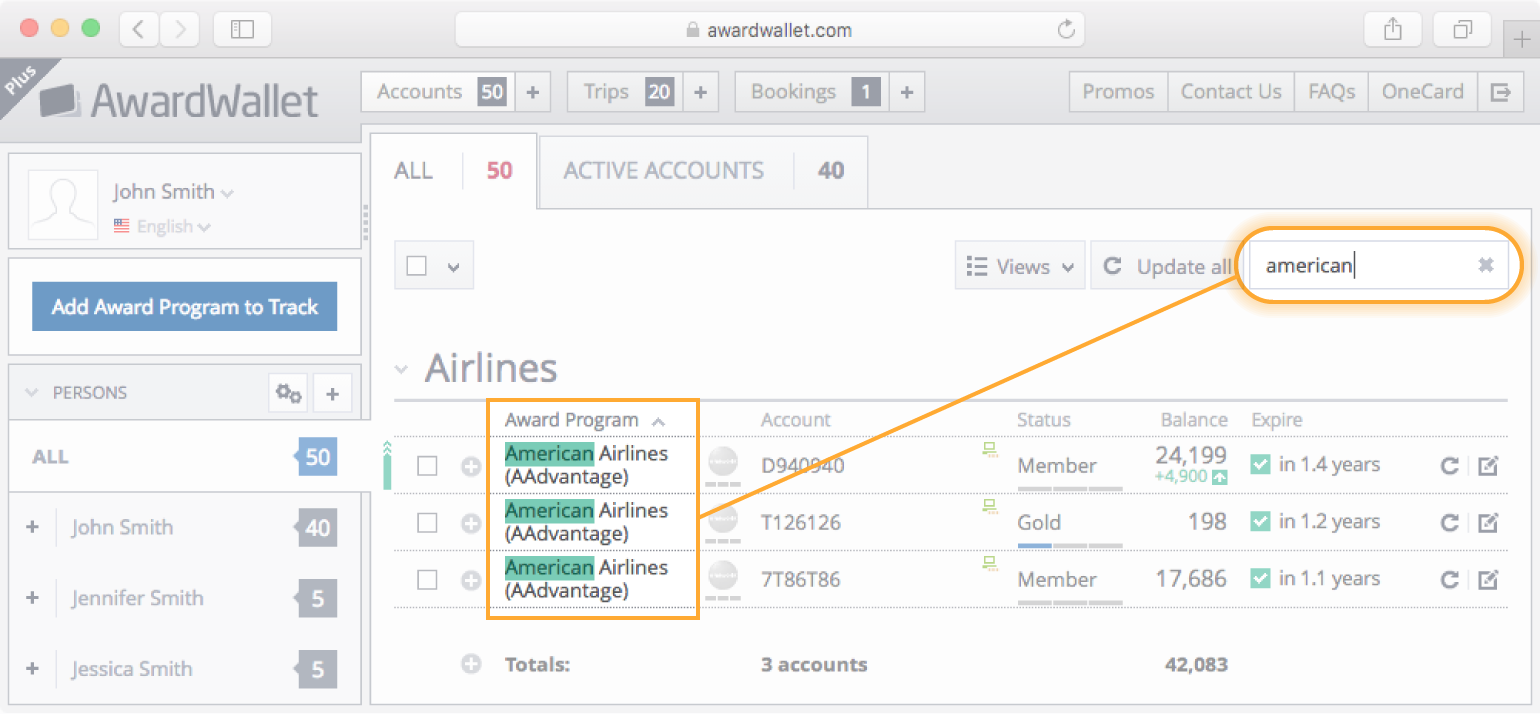Expand details for account 7T86T86 row
Screen dimensions: 1540x714
pos(471,580)
